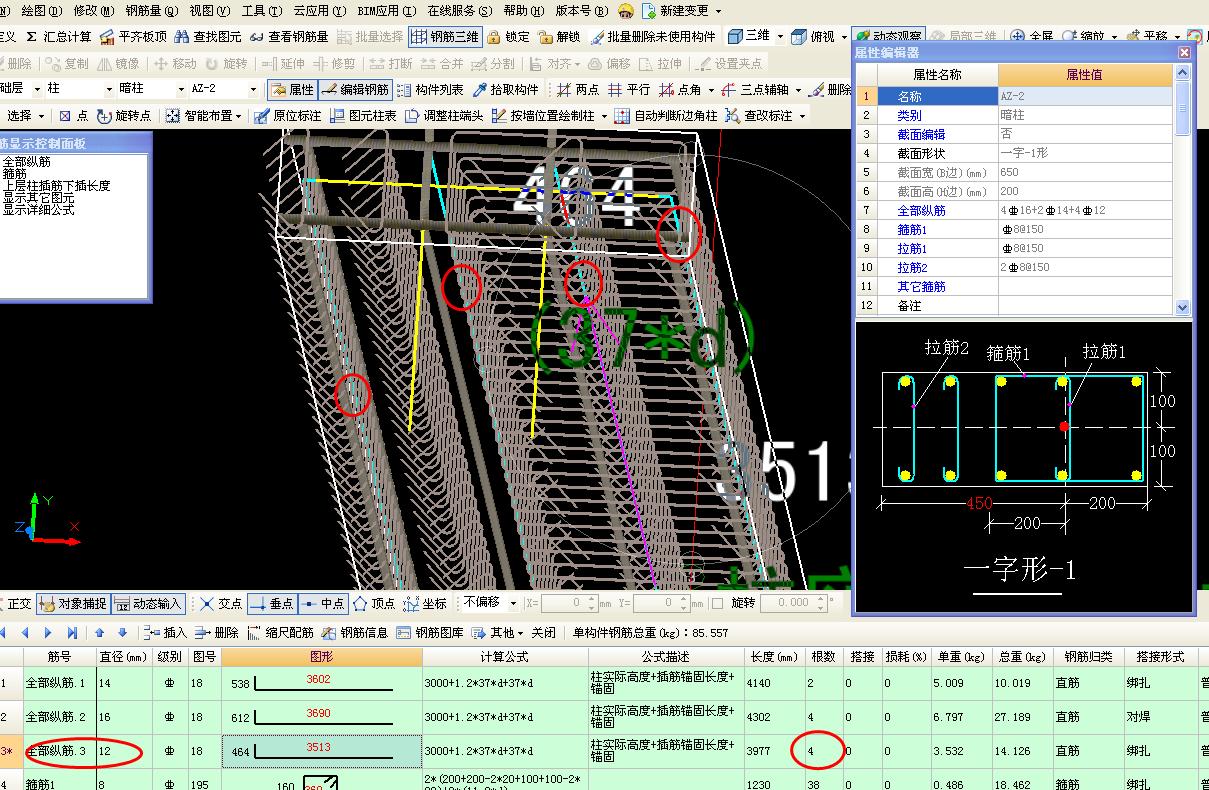Open the 查改标注 check annotation tool
The width and height of the screenshot is (1209, 790).
point(759,116)
